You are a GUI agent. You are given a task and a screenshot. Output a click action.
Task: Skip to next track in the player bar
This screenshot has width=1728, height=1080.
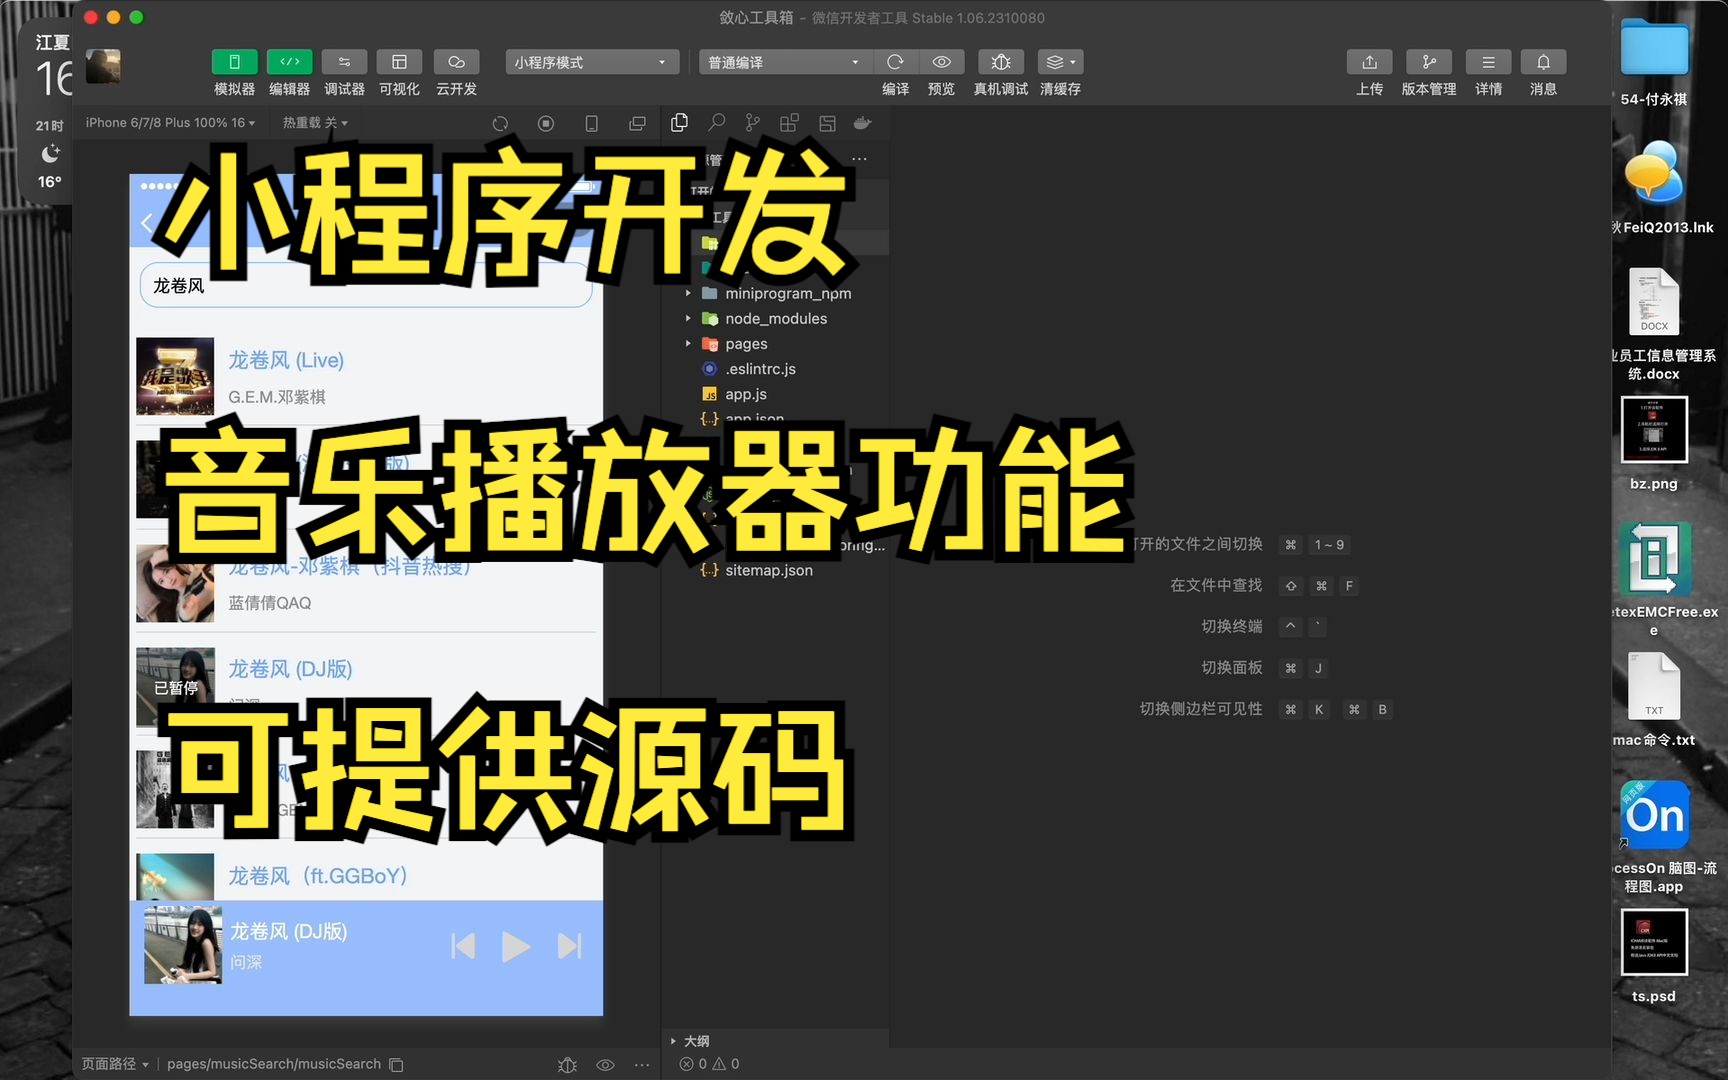point(569,946)
